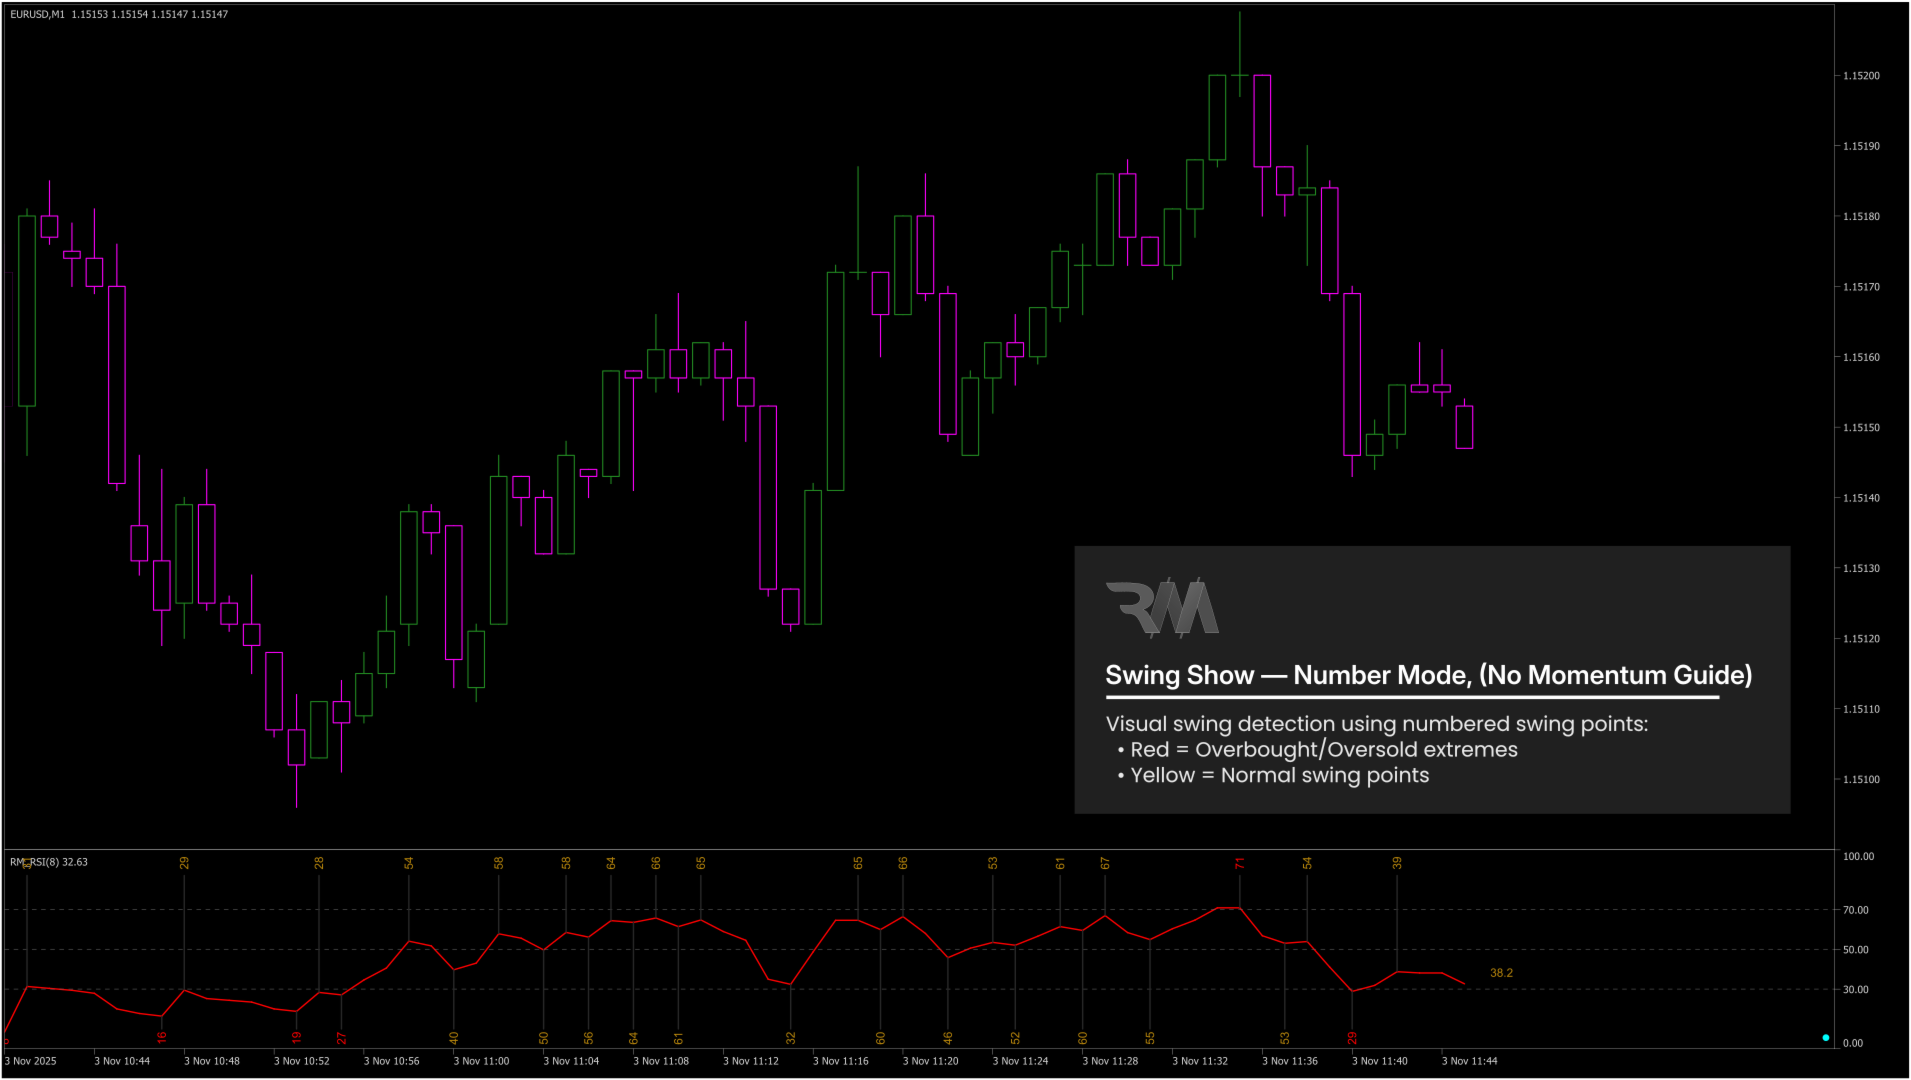The height and width of the screenshot is (1080, 1911).
Task: Click the 'Yellow = Normal swing points' bullet
Action: [1273, 776]
